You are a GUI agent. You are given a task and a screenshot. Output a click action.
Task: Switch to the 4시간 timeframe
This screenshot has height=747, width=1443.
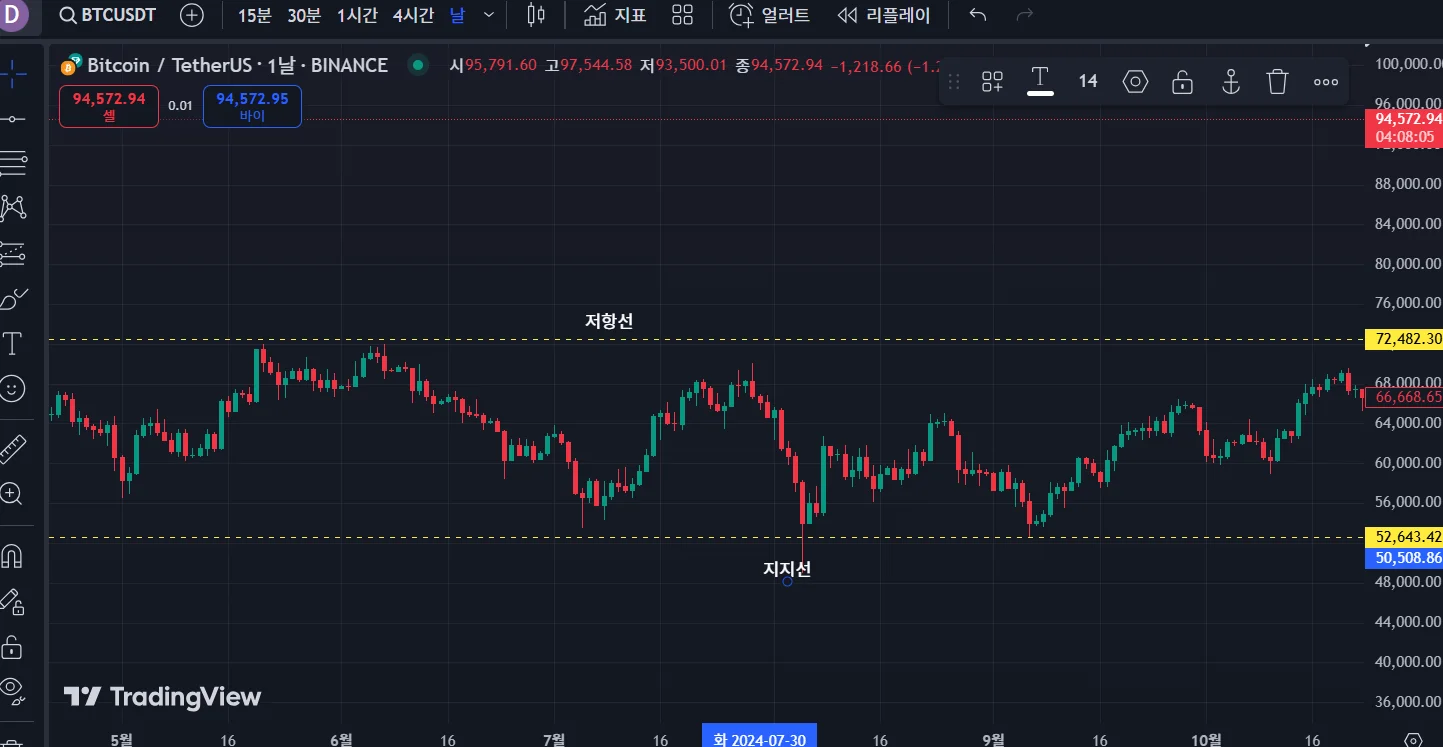tap(413, 16)
